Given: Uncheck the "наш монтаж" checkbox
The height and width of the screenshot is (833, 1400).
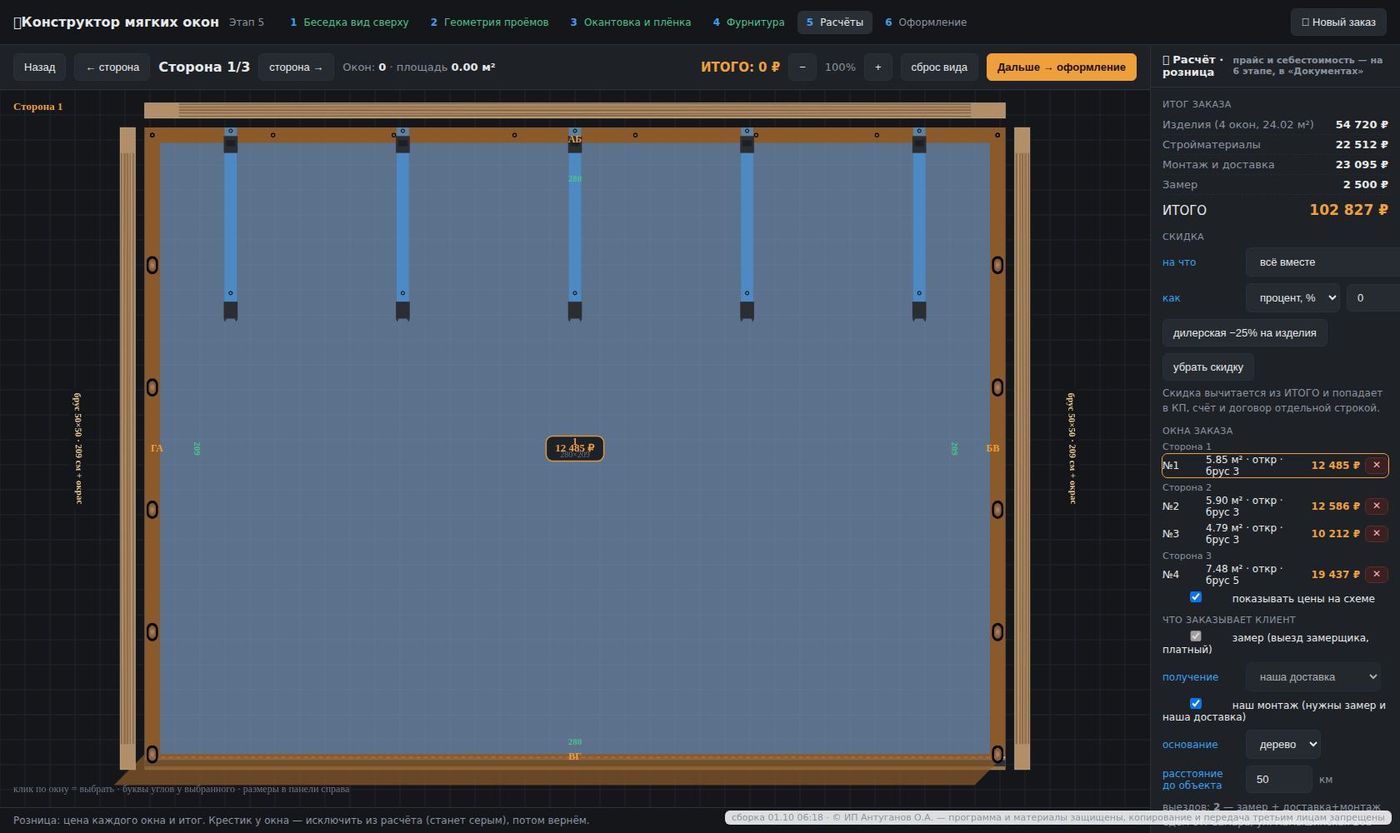Looking at the screenshot, I should [x=1195, y=704].
